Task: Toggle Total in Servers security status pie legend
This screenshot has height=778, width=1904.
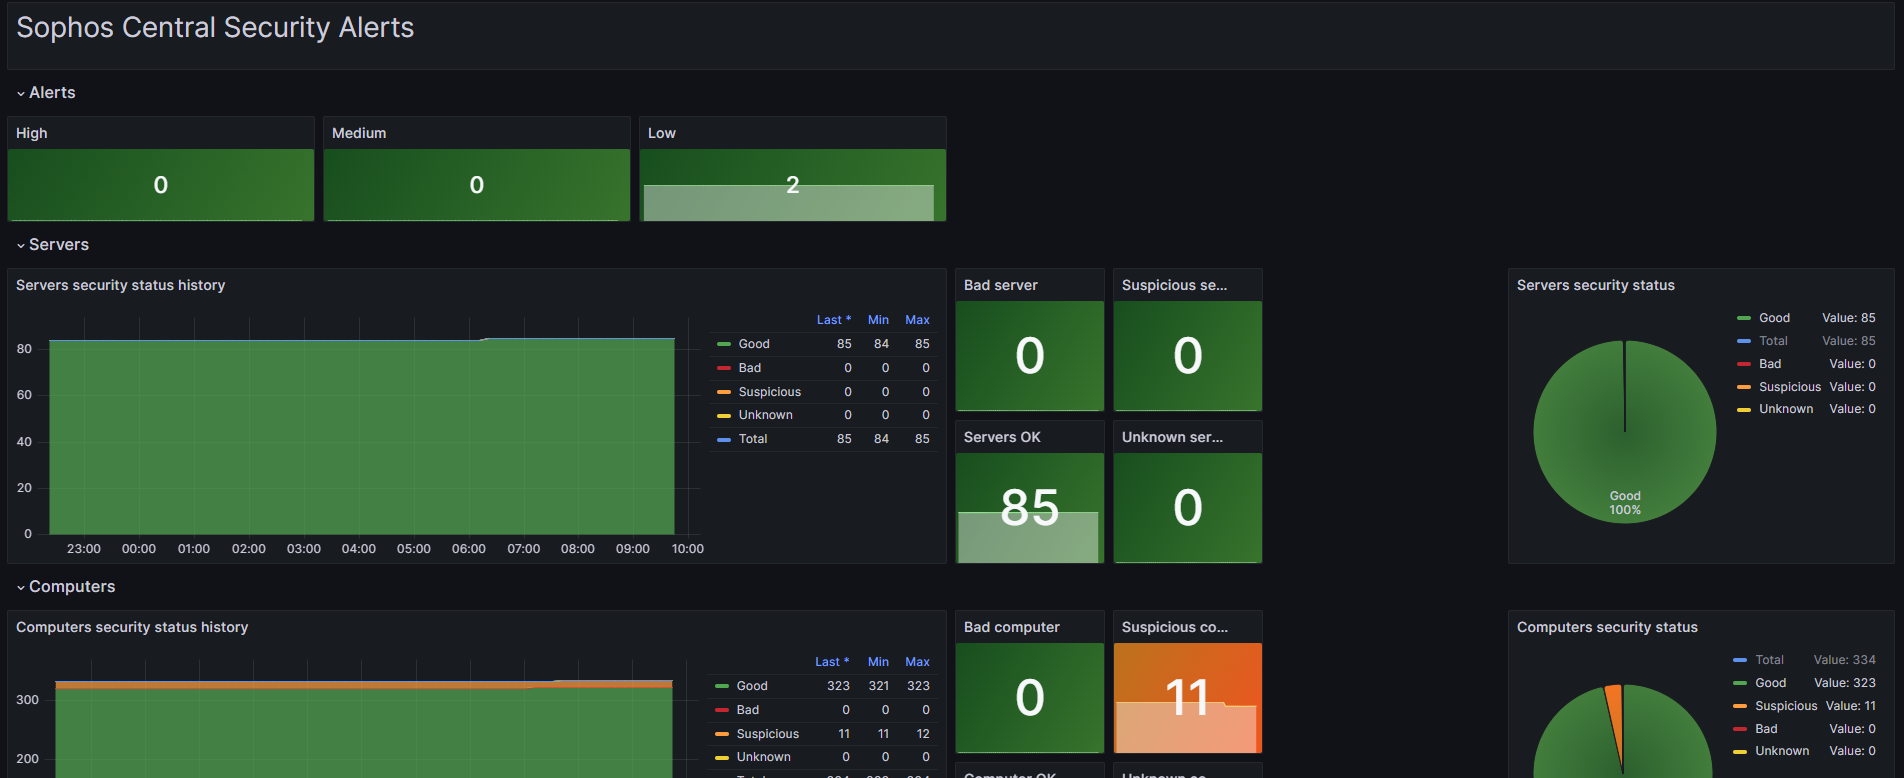Action: [x=1773, y=341]
